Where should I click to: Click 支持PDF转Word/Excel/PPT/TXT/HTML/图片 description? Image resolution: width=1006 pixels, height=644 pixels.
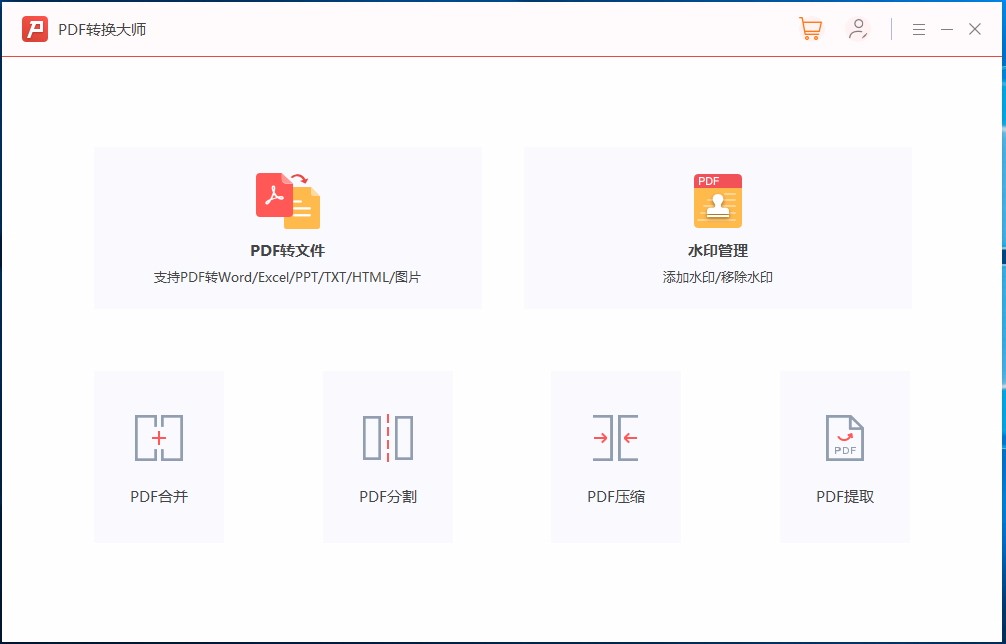pos(287,278)
